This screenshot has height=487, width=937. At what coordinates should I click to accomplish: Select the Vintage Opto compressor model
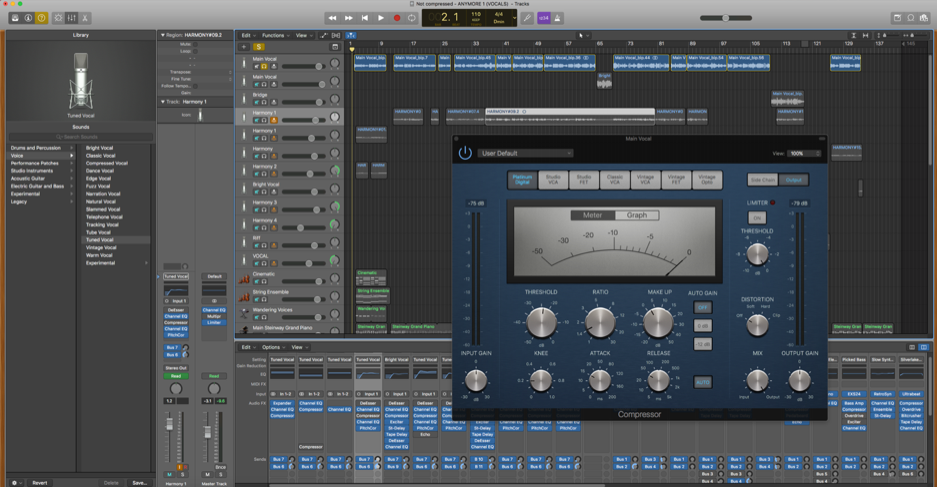[707, 180]
